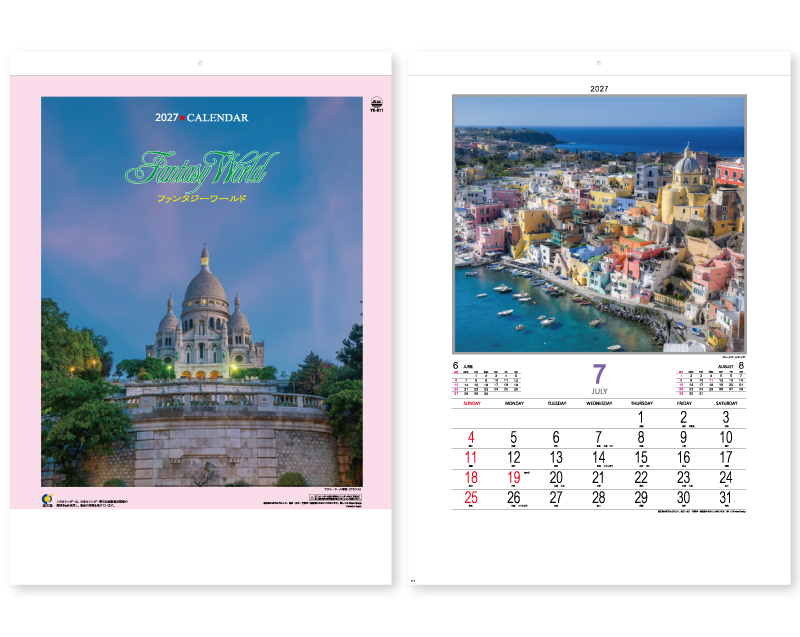Select red Sunday date 18
This screenshot has width=800, height=637.
[471, 478]
